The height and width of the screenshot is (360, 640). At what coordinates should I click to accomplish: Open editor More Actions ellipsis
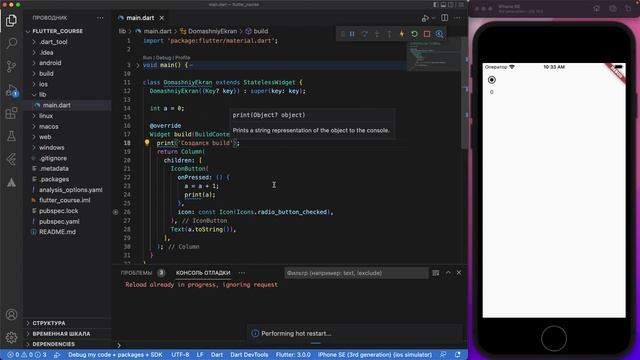(x=458, y=18)
